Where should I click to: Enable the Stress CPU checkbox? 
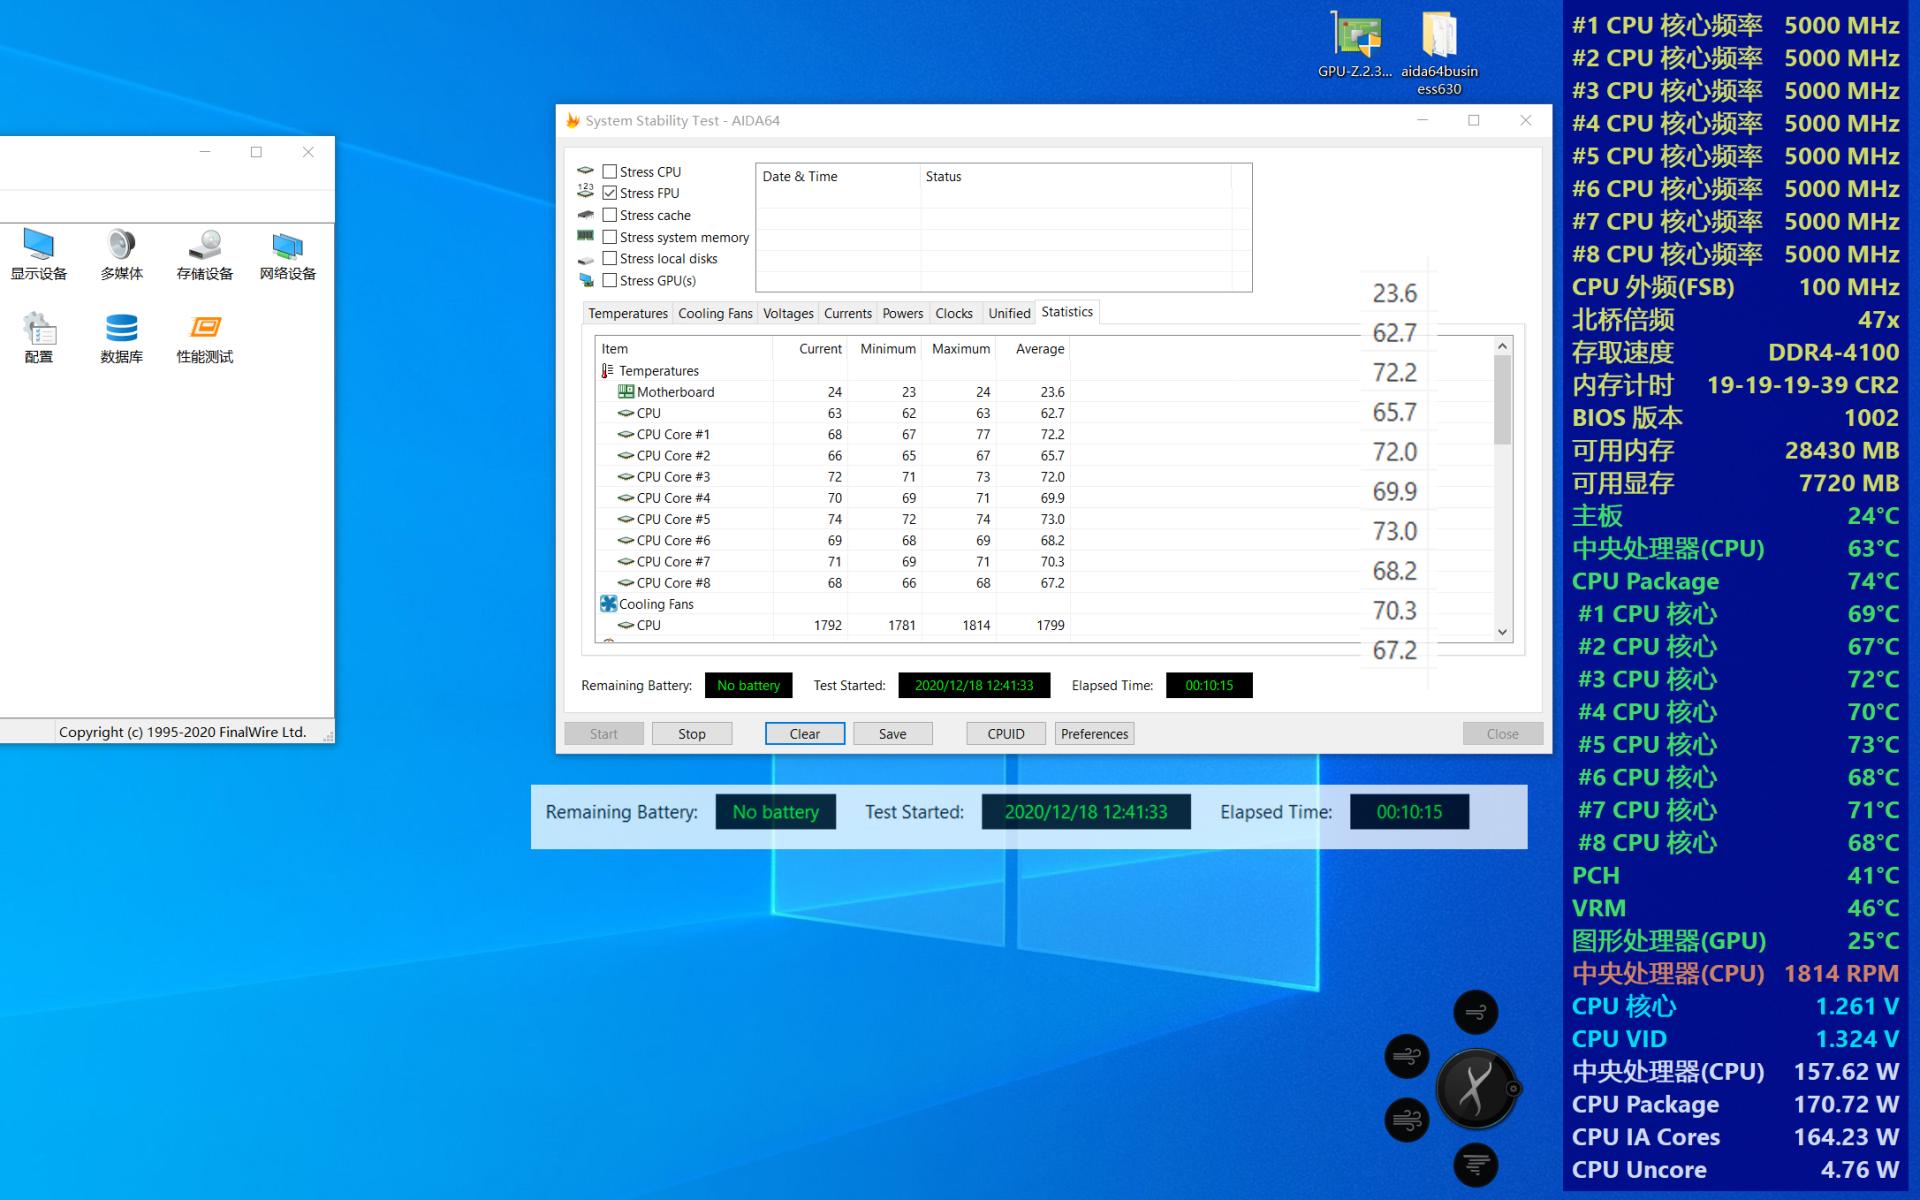610,172
